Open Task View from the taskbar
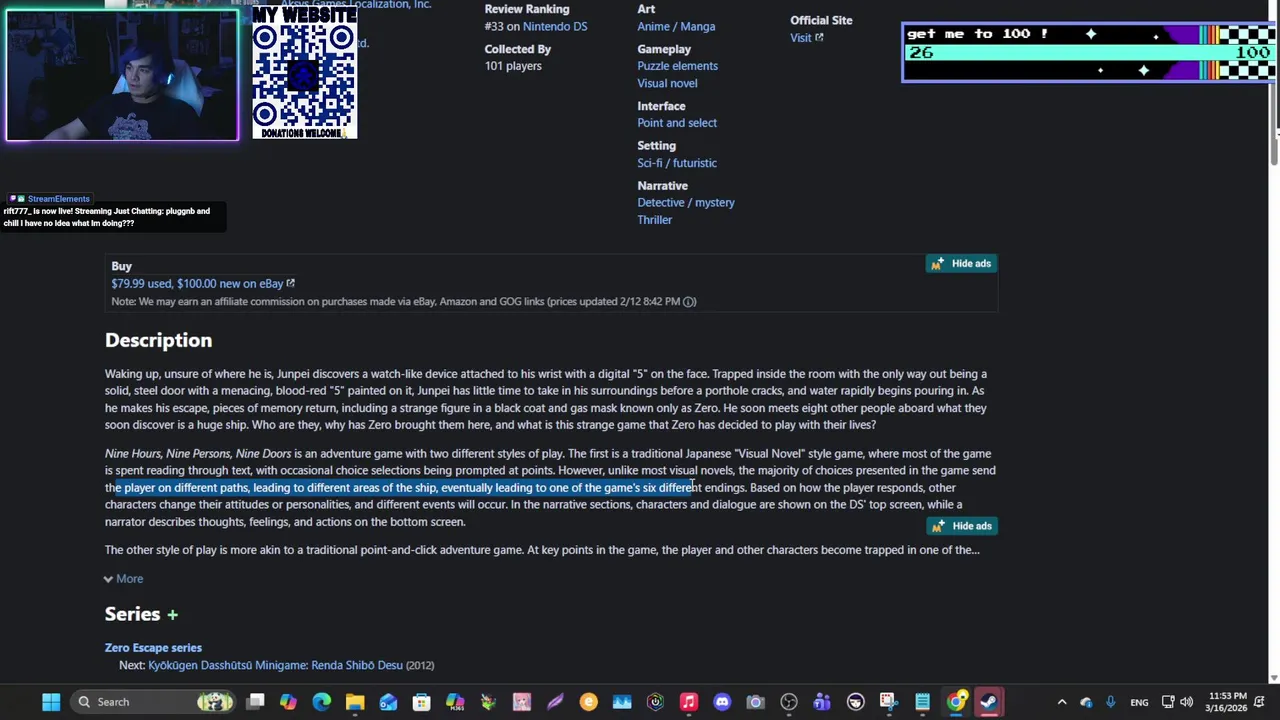This screenshot has width=1280, height=720. [x=256, y=702]
